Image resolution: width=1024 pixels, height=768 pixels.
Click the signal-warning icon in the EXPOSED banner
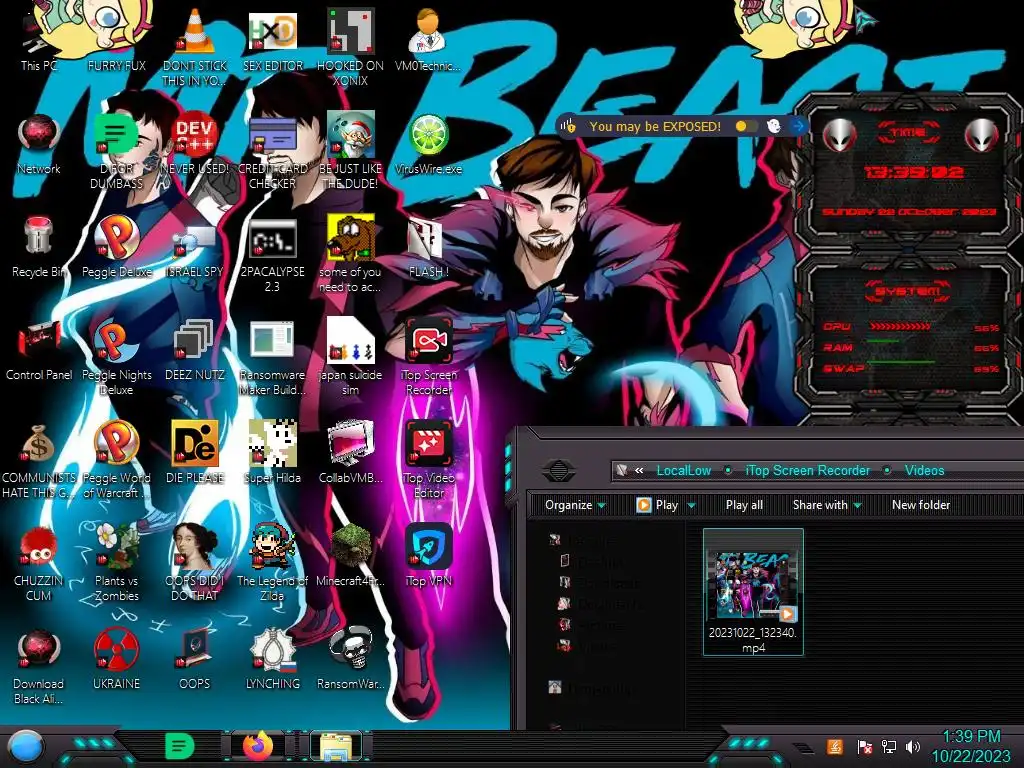coord(569,126)
